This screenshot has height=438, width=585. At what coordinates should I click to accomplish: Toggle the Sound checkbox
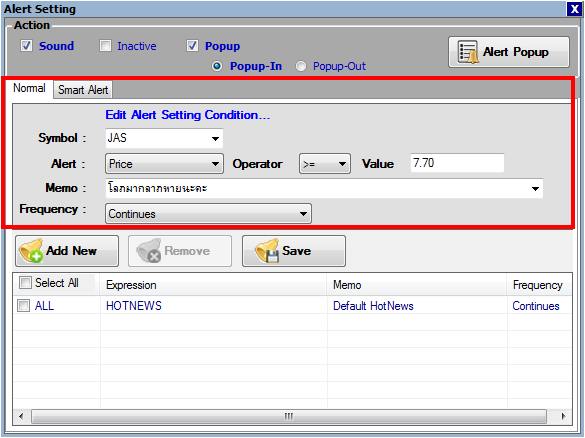click(x=26, y=46)
